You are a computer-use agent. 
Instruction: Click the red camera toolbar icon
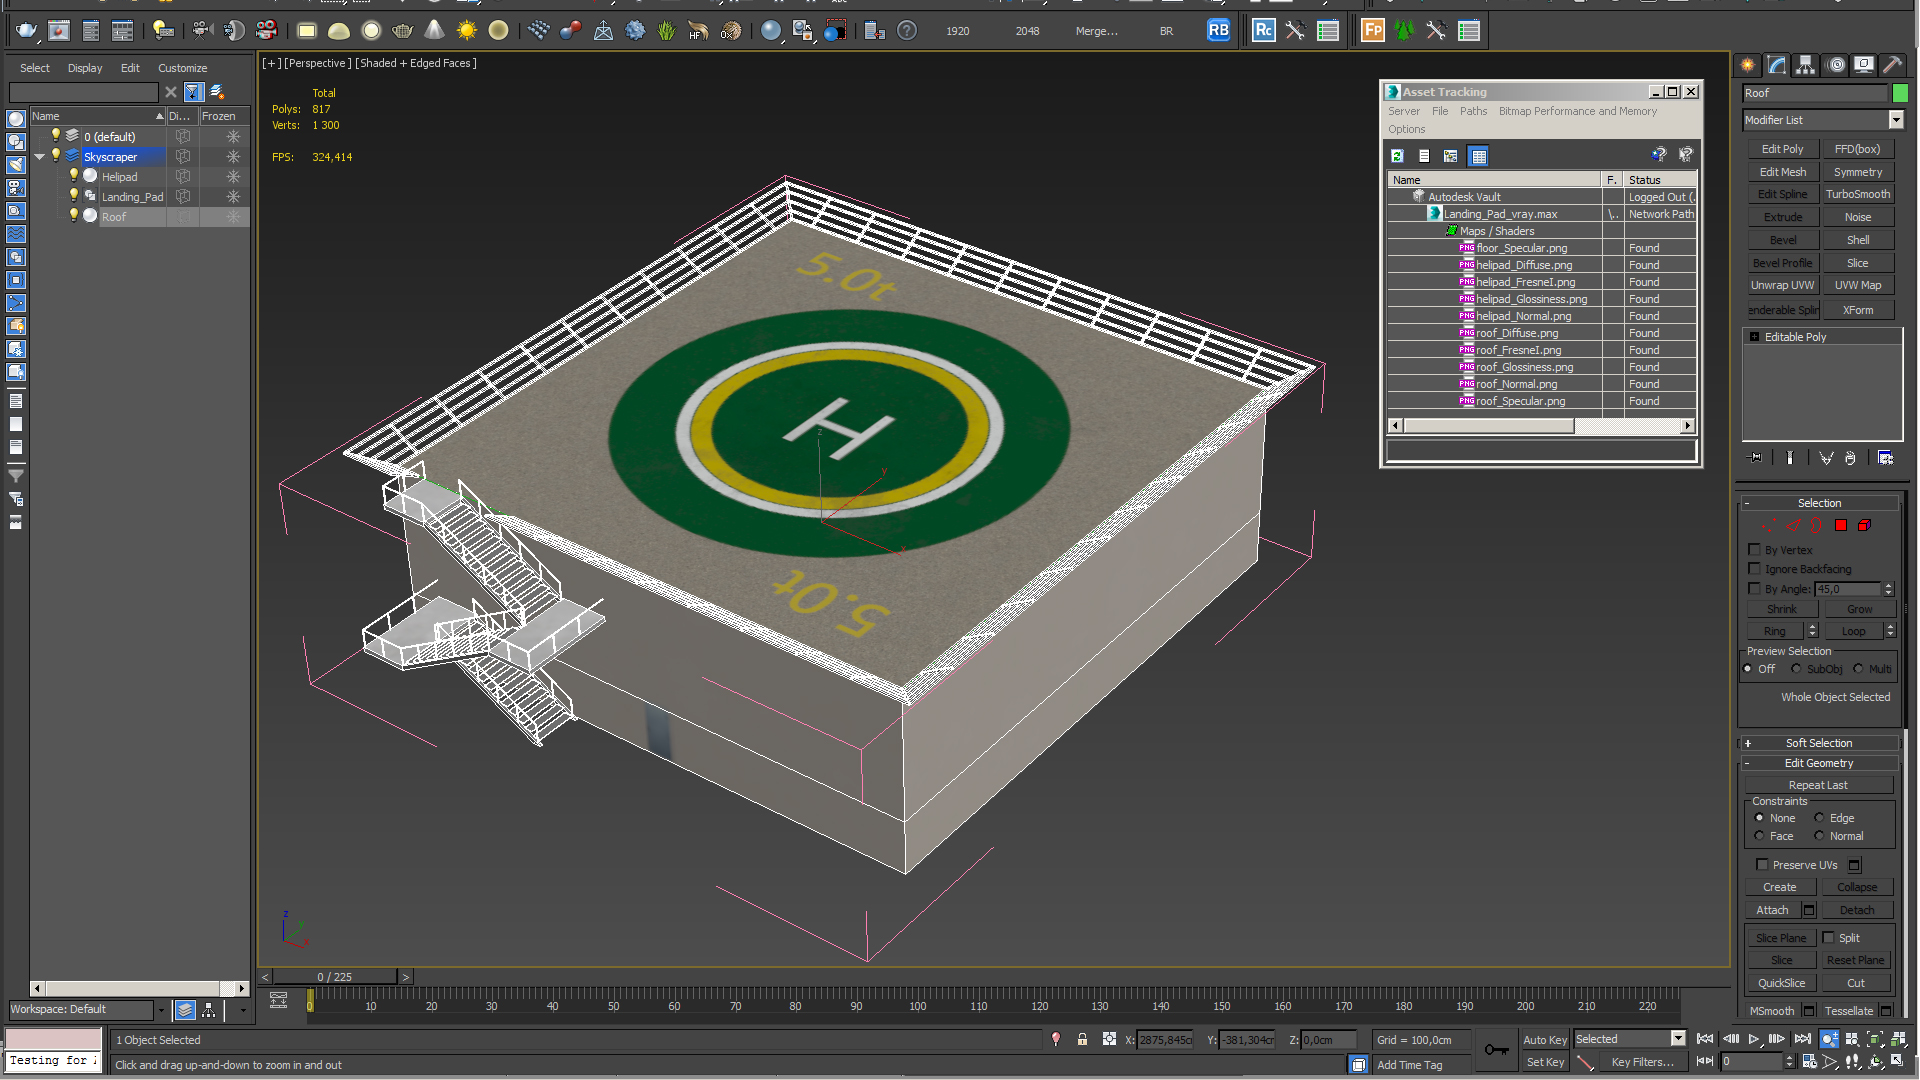[x=266, y=31]
